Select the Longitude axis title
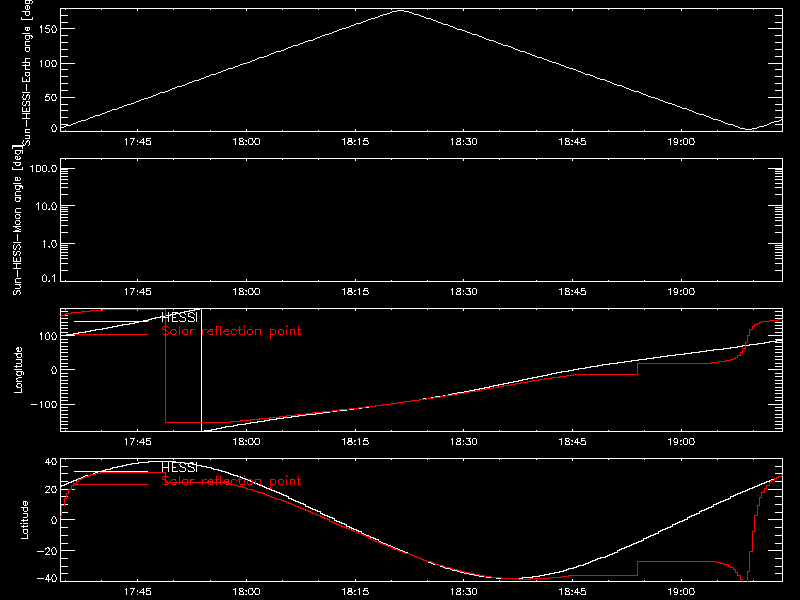 (18, 370)
